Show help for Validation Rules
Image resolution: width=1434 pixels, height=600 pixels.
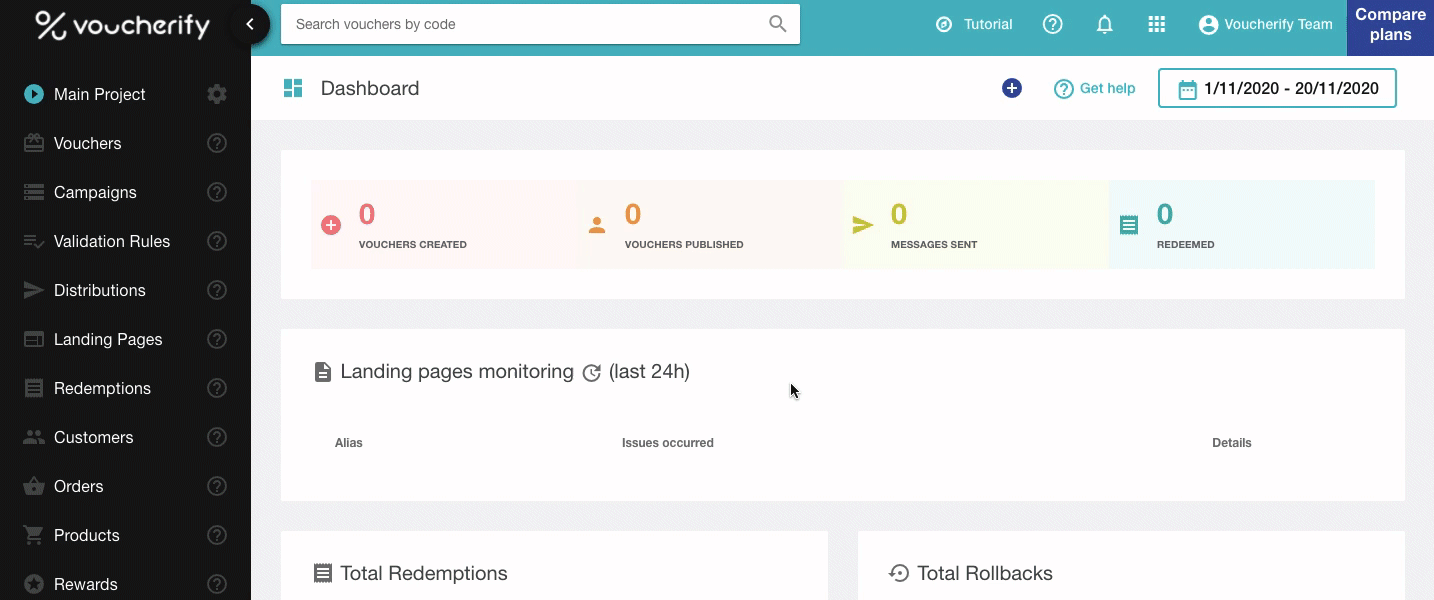click(x=217, y=241)
